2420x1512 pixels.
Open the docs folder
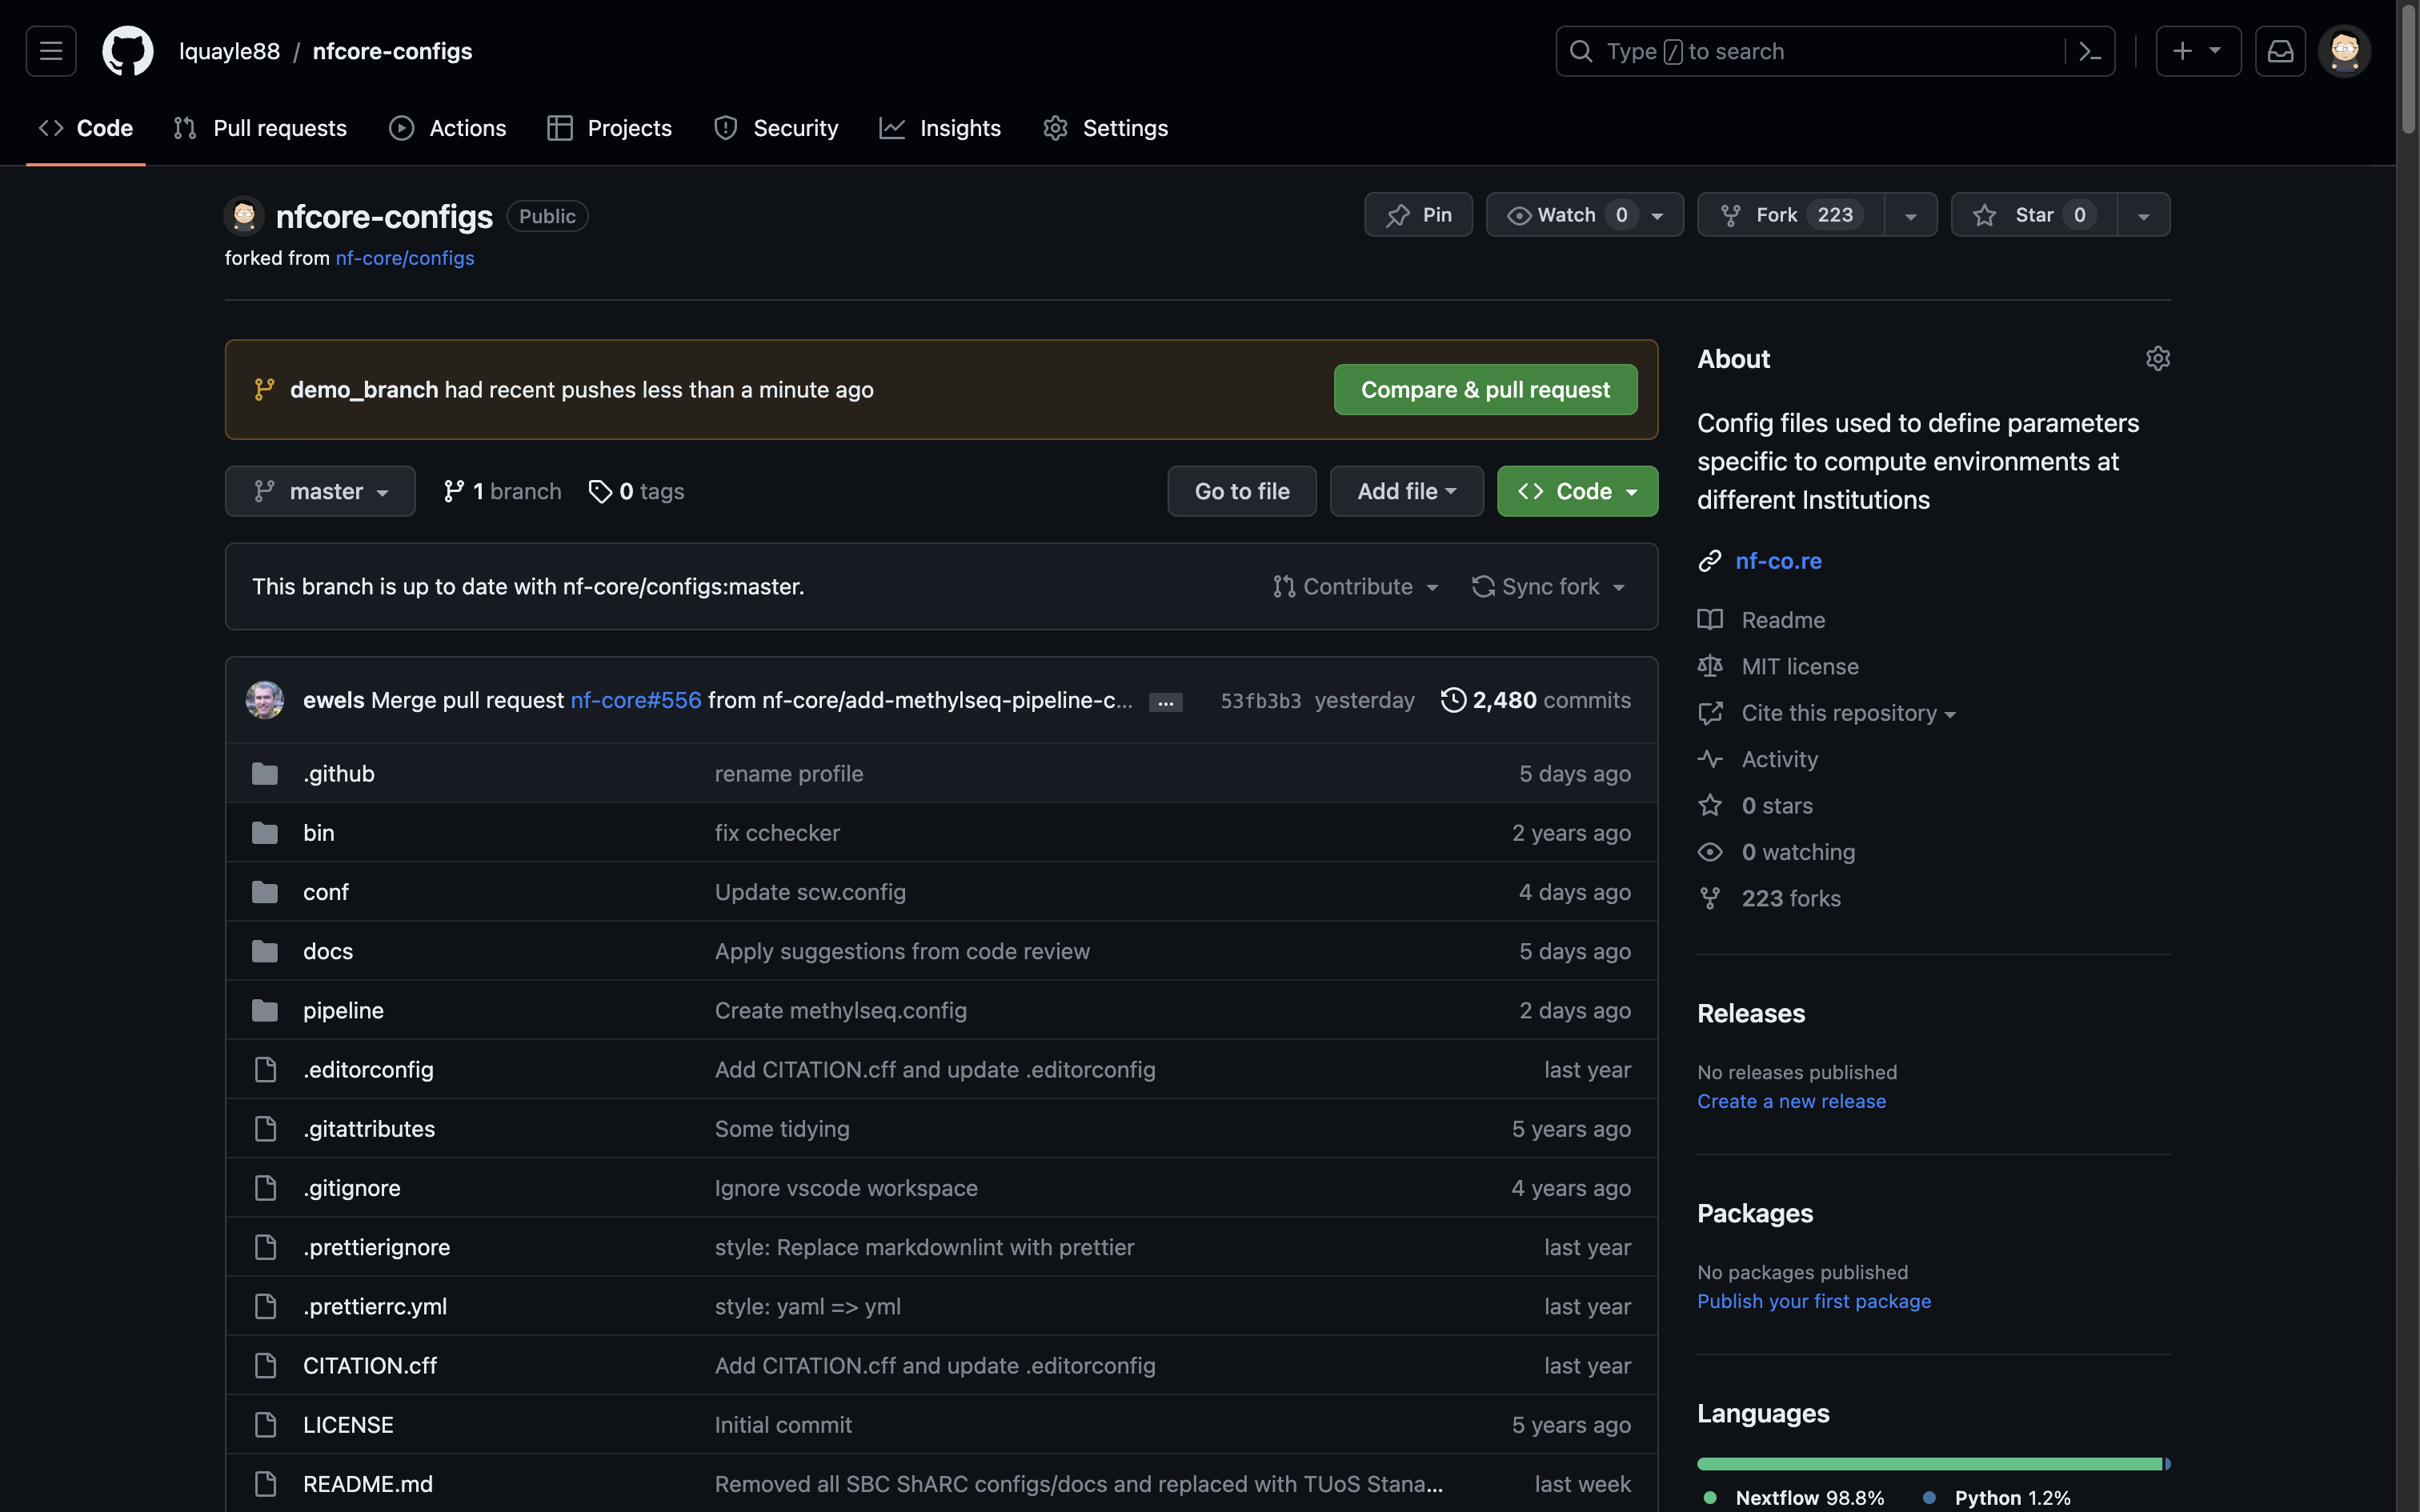click(x=328, y=951)
